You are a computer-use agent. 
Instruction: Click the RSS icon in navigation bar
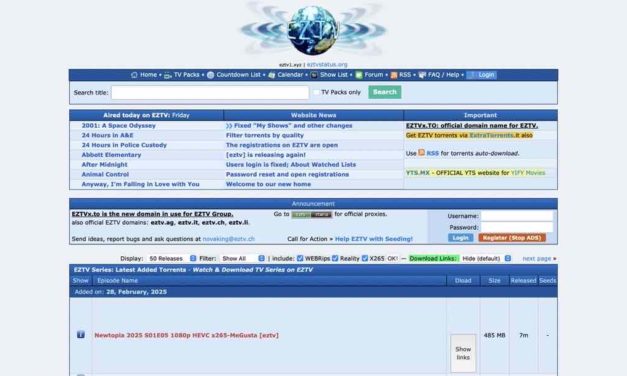coord(394,75)
